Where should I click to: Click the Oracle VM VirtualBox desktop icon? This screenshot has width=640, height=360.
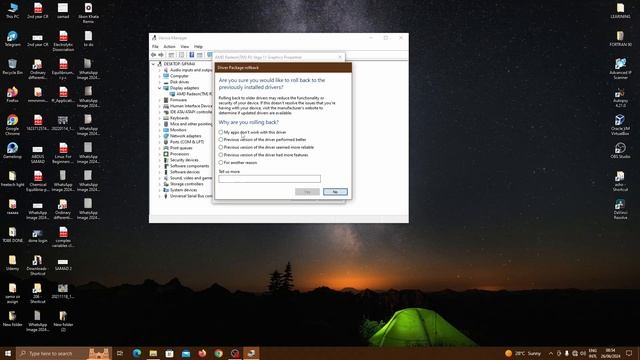[x=620, y=125]
